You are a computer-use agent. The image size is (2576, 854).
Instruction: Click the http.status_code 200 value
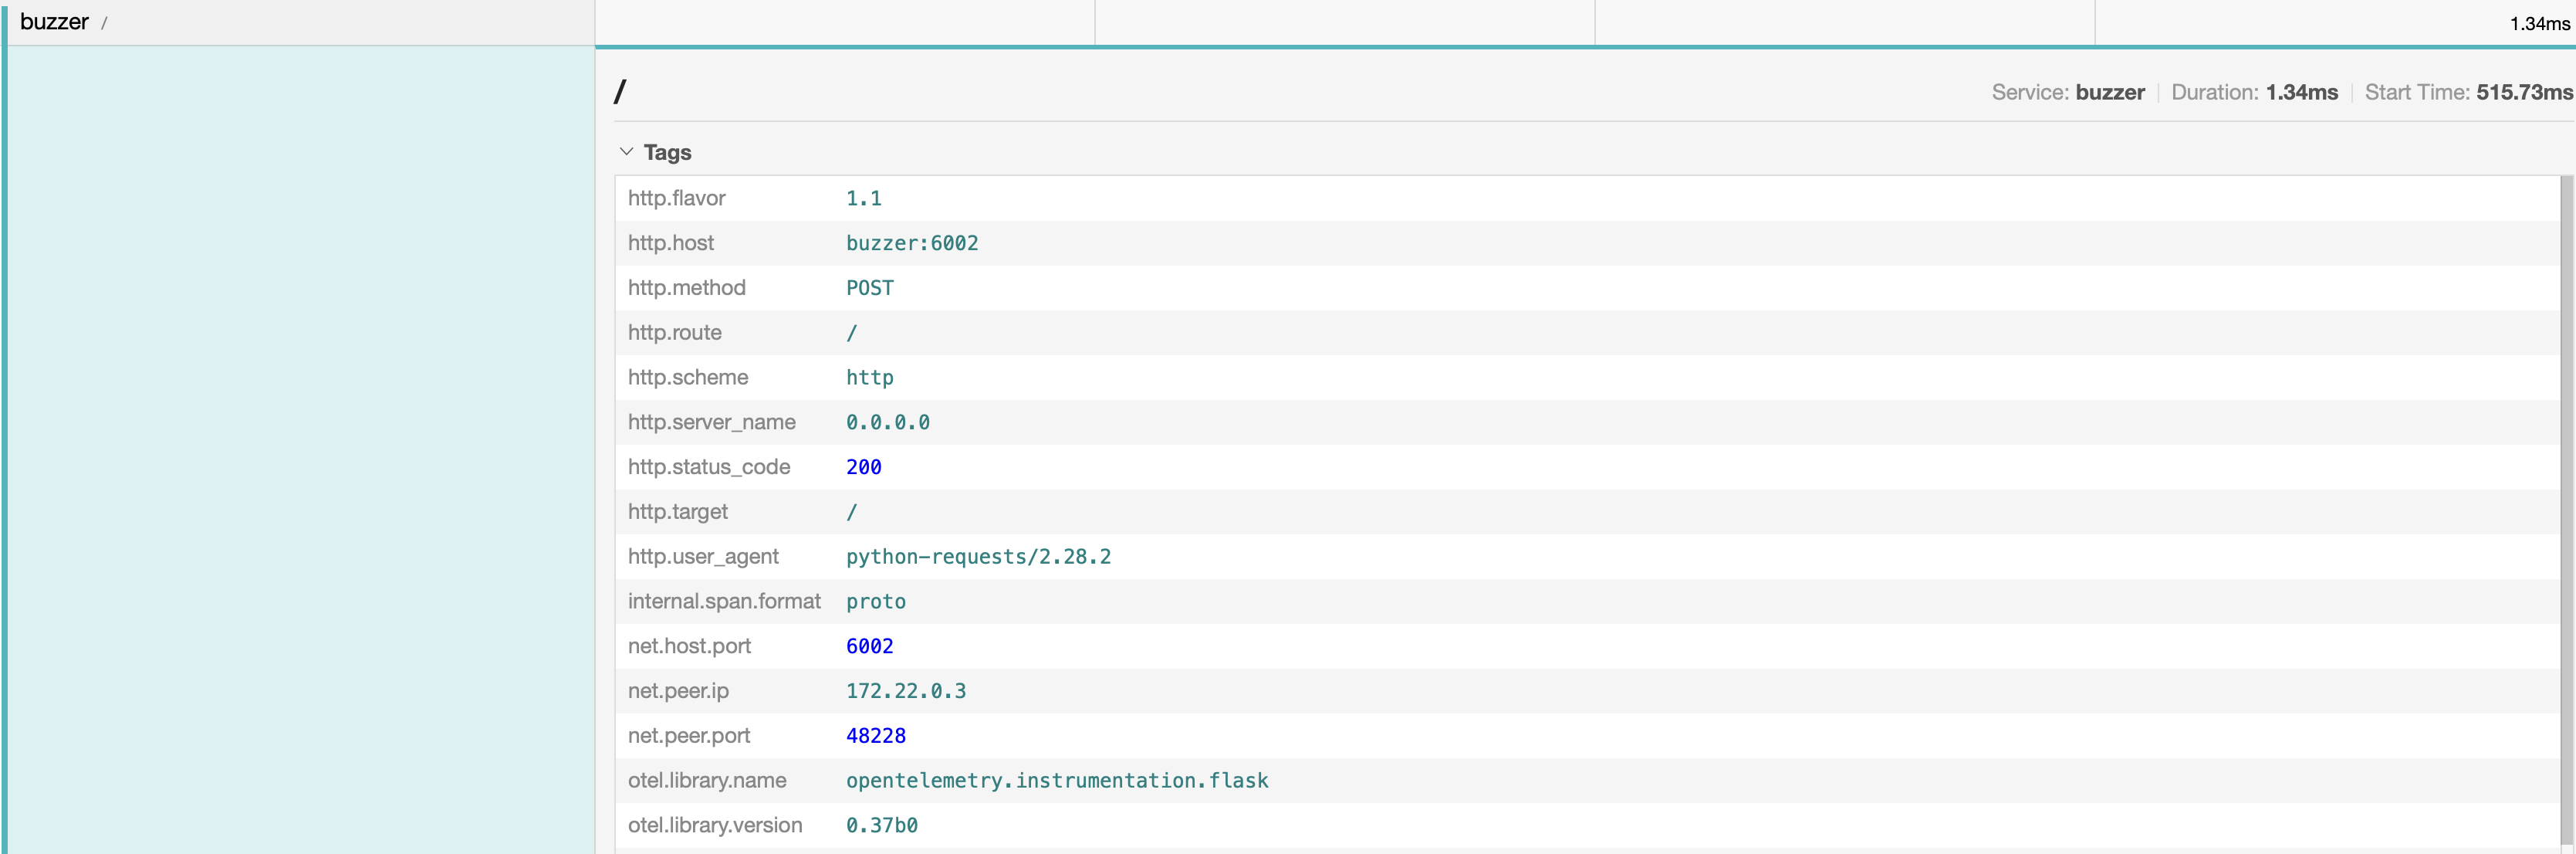tap(864, 467)
